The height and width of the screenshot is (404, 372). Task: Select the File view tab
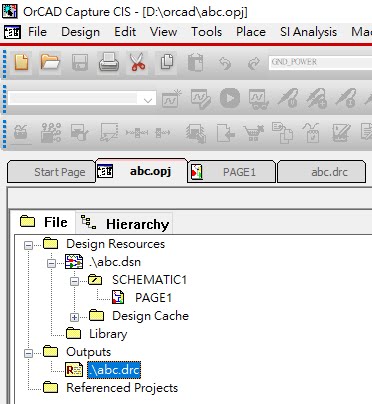click(44, 222)
